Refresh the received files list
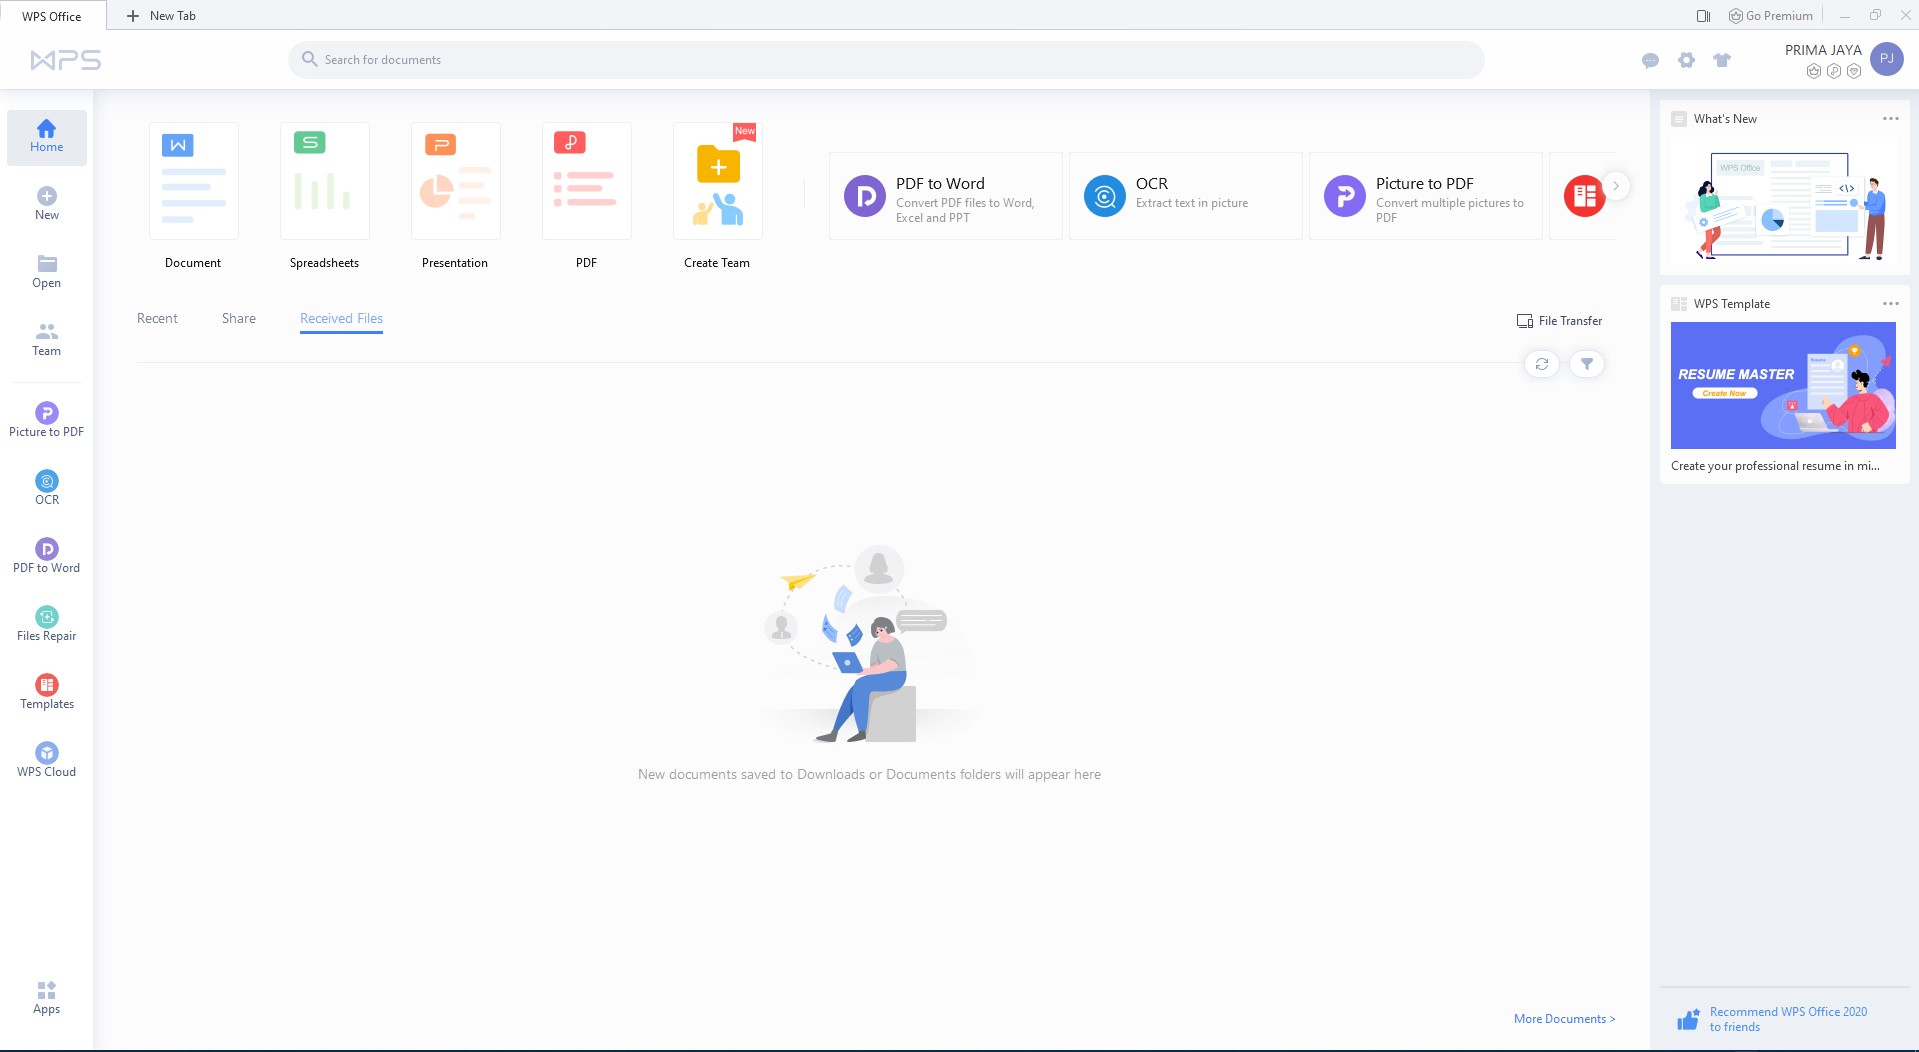 click(1542, 364)
